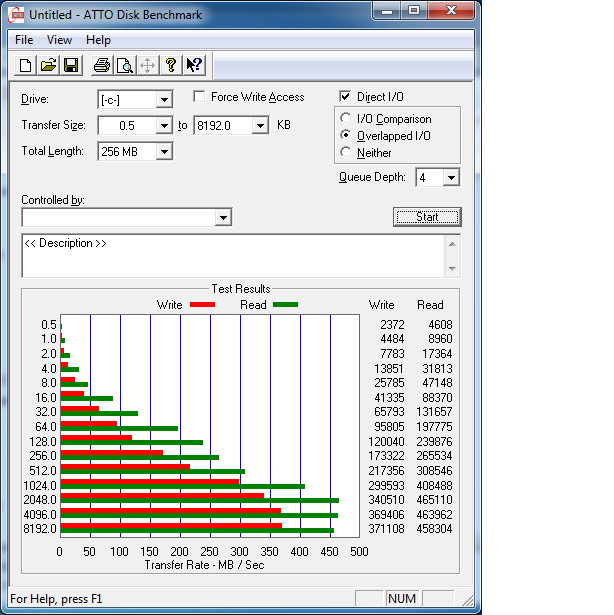
Task: Open the Queue Depth dropdown
Action: click(451, 178)
